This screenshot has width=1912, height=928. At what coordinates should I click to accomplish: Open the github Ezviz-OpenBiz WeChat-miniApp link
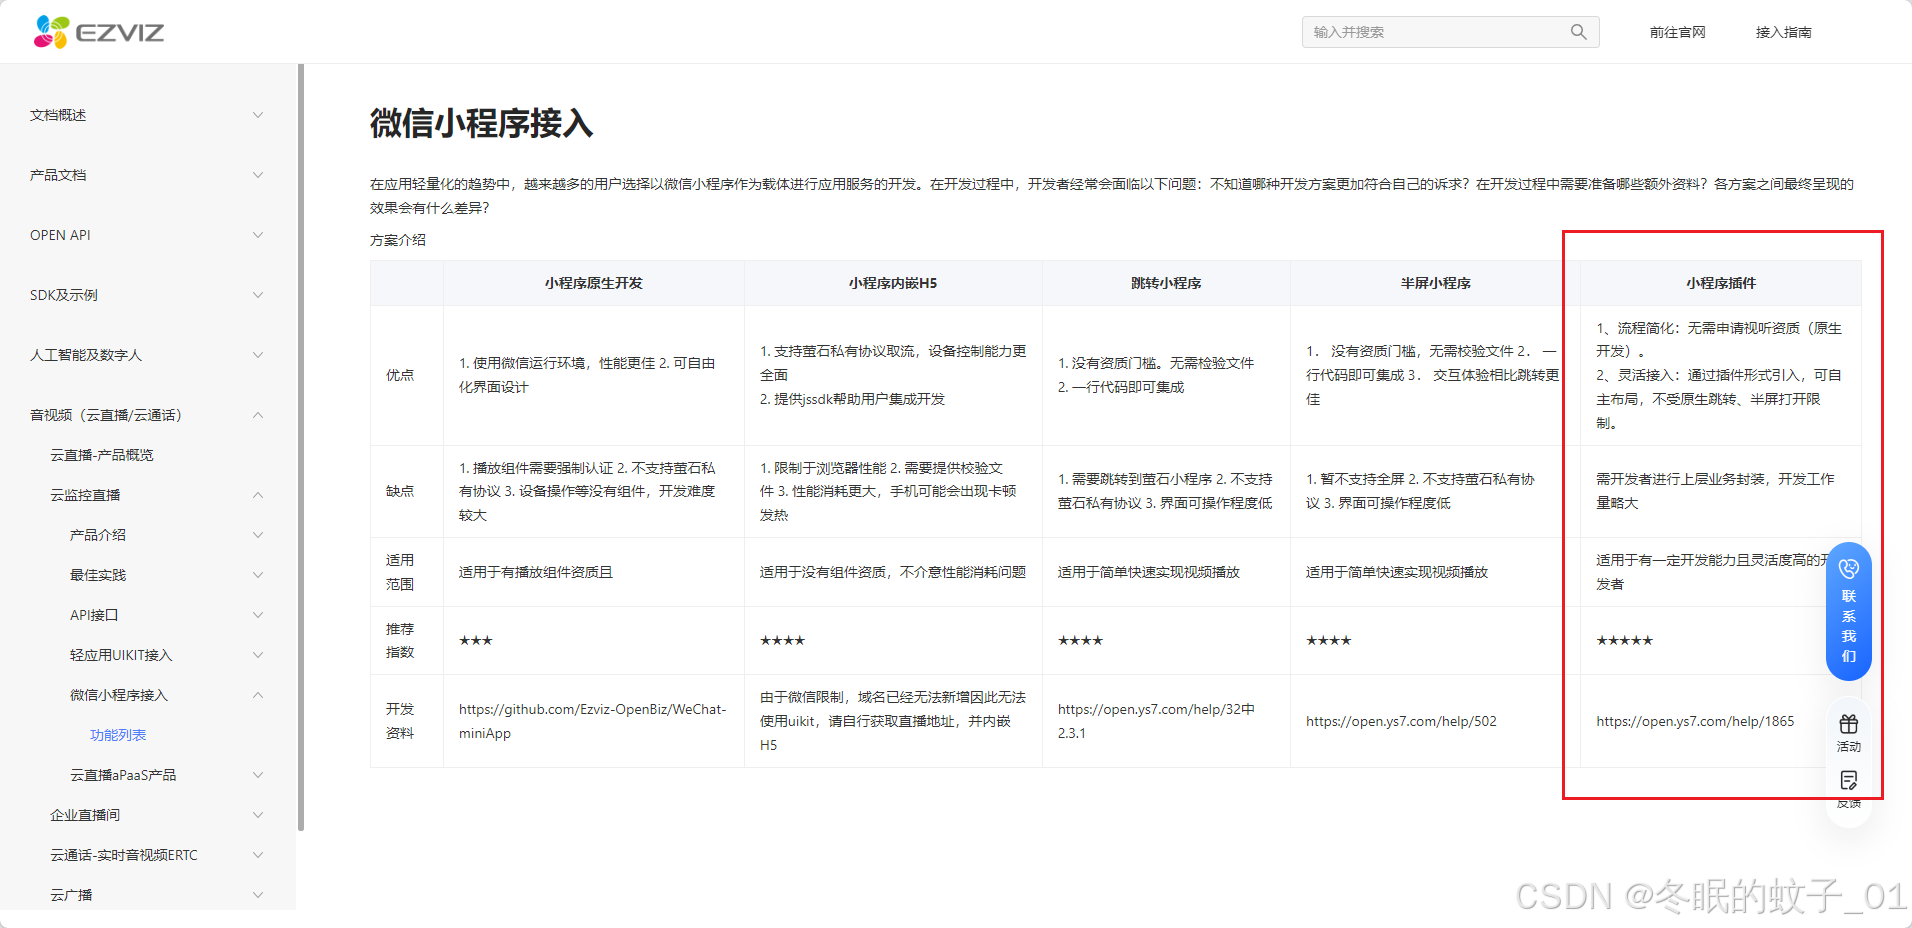click(x=592, y=721)
